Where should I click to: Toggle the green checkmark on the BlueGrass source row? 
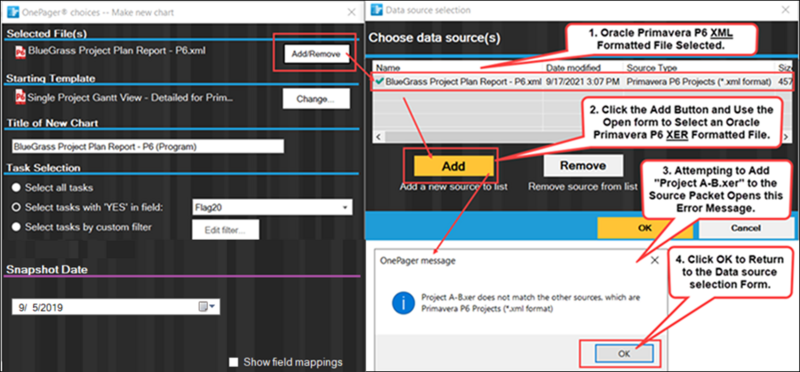pyautogui.click(x=379, y=81)
